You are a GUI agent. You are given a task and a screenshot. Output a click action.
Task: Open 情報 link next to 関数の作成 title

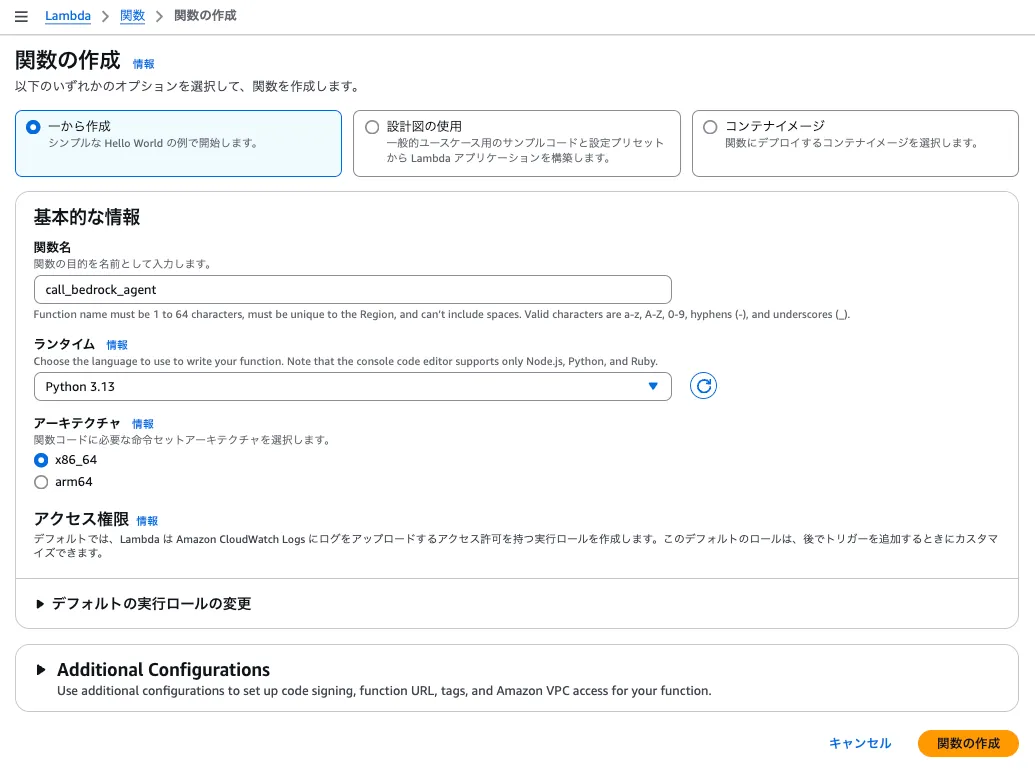pos(143,64)
